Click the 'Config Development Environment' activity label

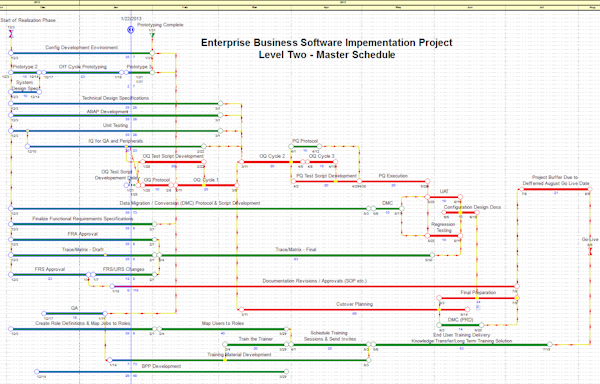tap(82, 47)
